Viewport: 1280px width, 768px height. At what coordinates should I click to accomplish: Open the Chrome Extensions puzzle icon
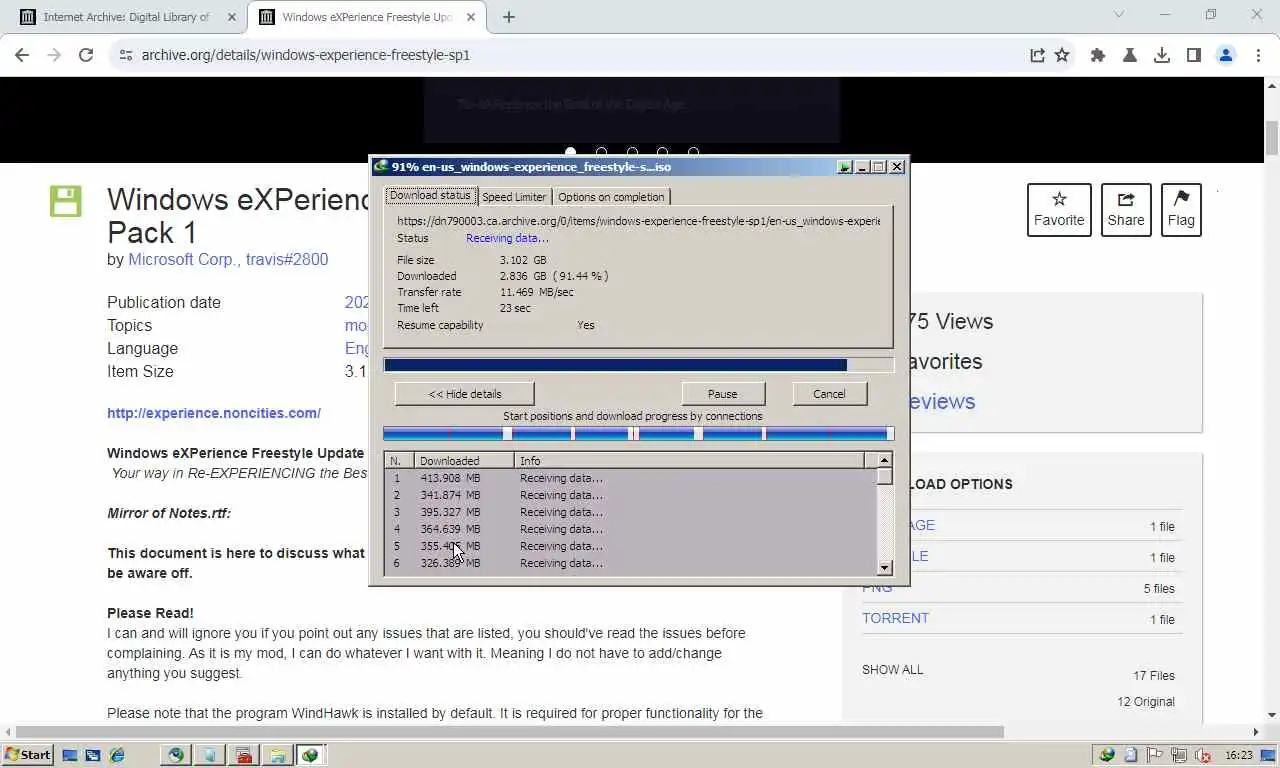click(x=1098, y=55)
